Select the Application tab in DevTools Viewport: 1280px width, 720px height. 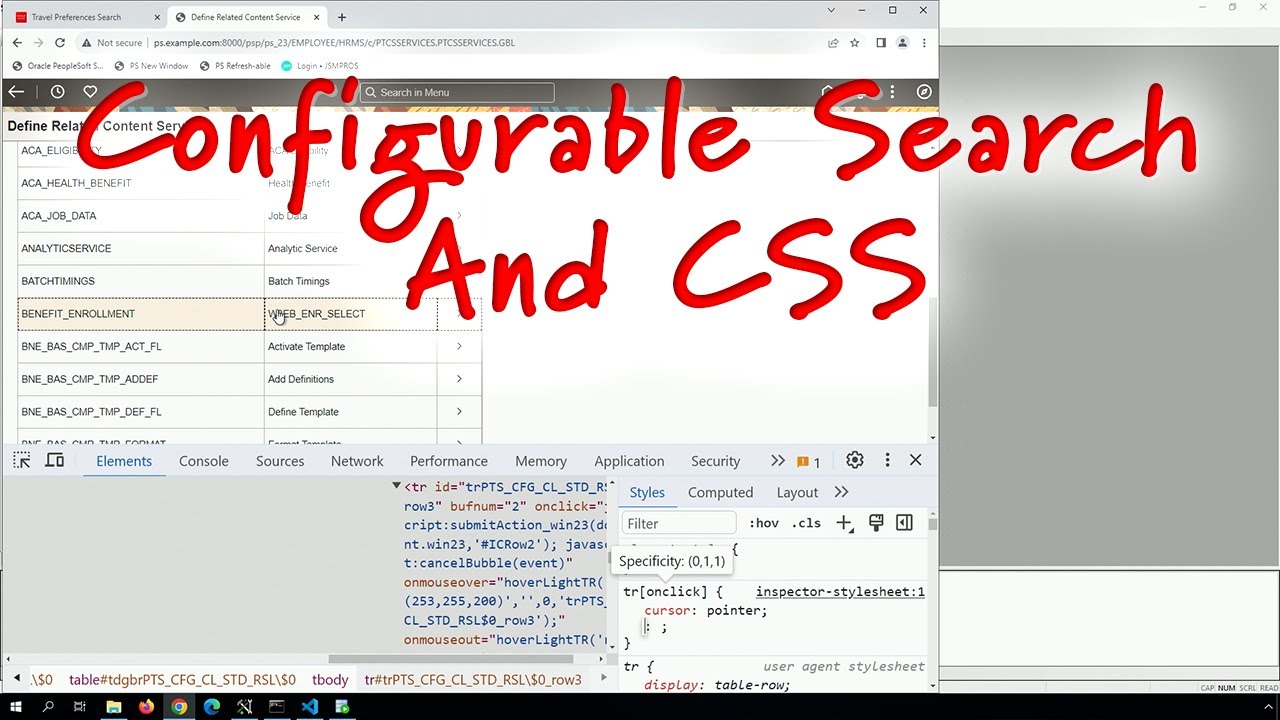click(629, 461)
